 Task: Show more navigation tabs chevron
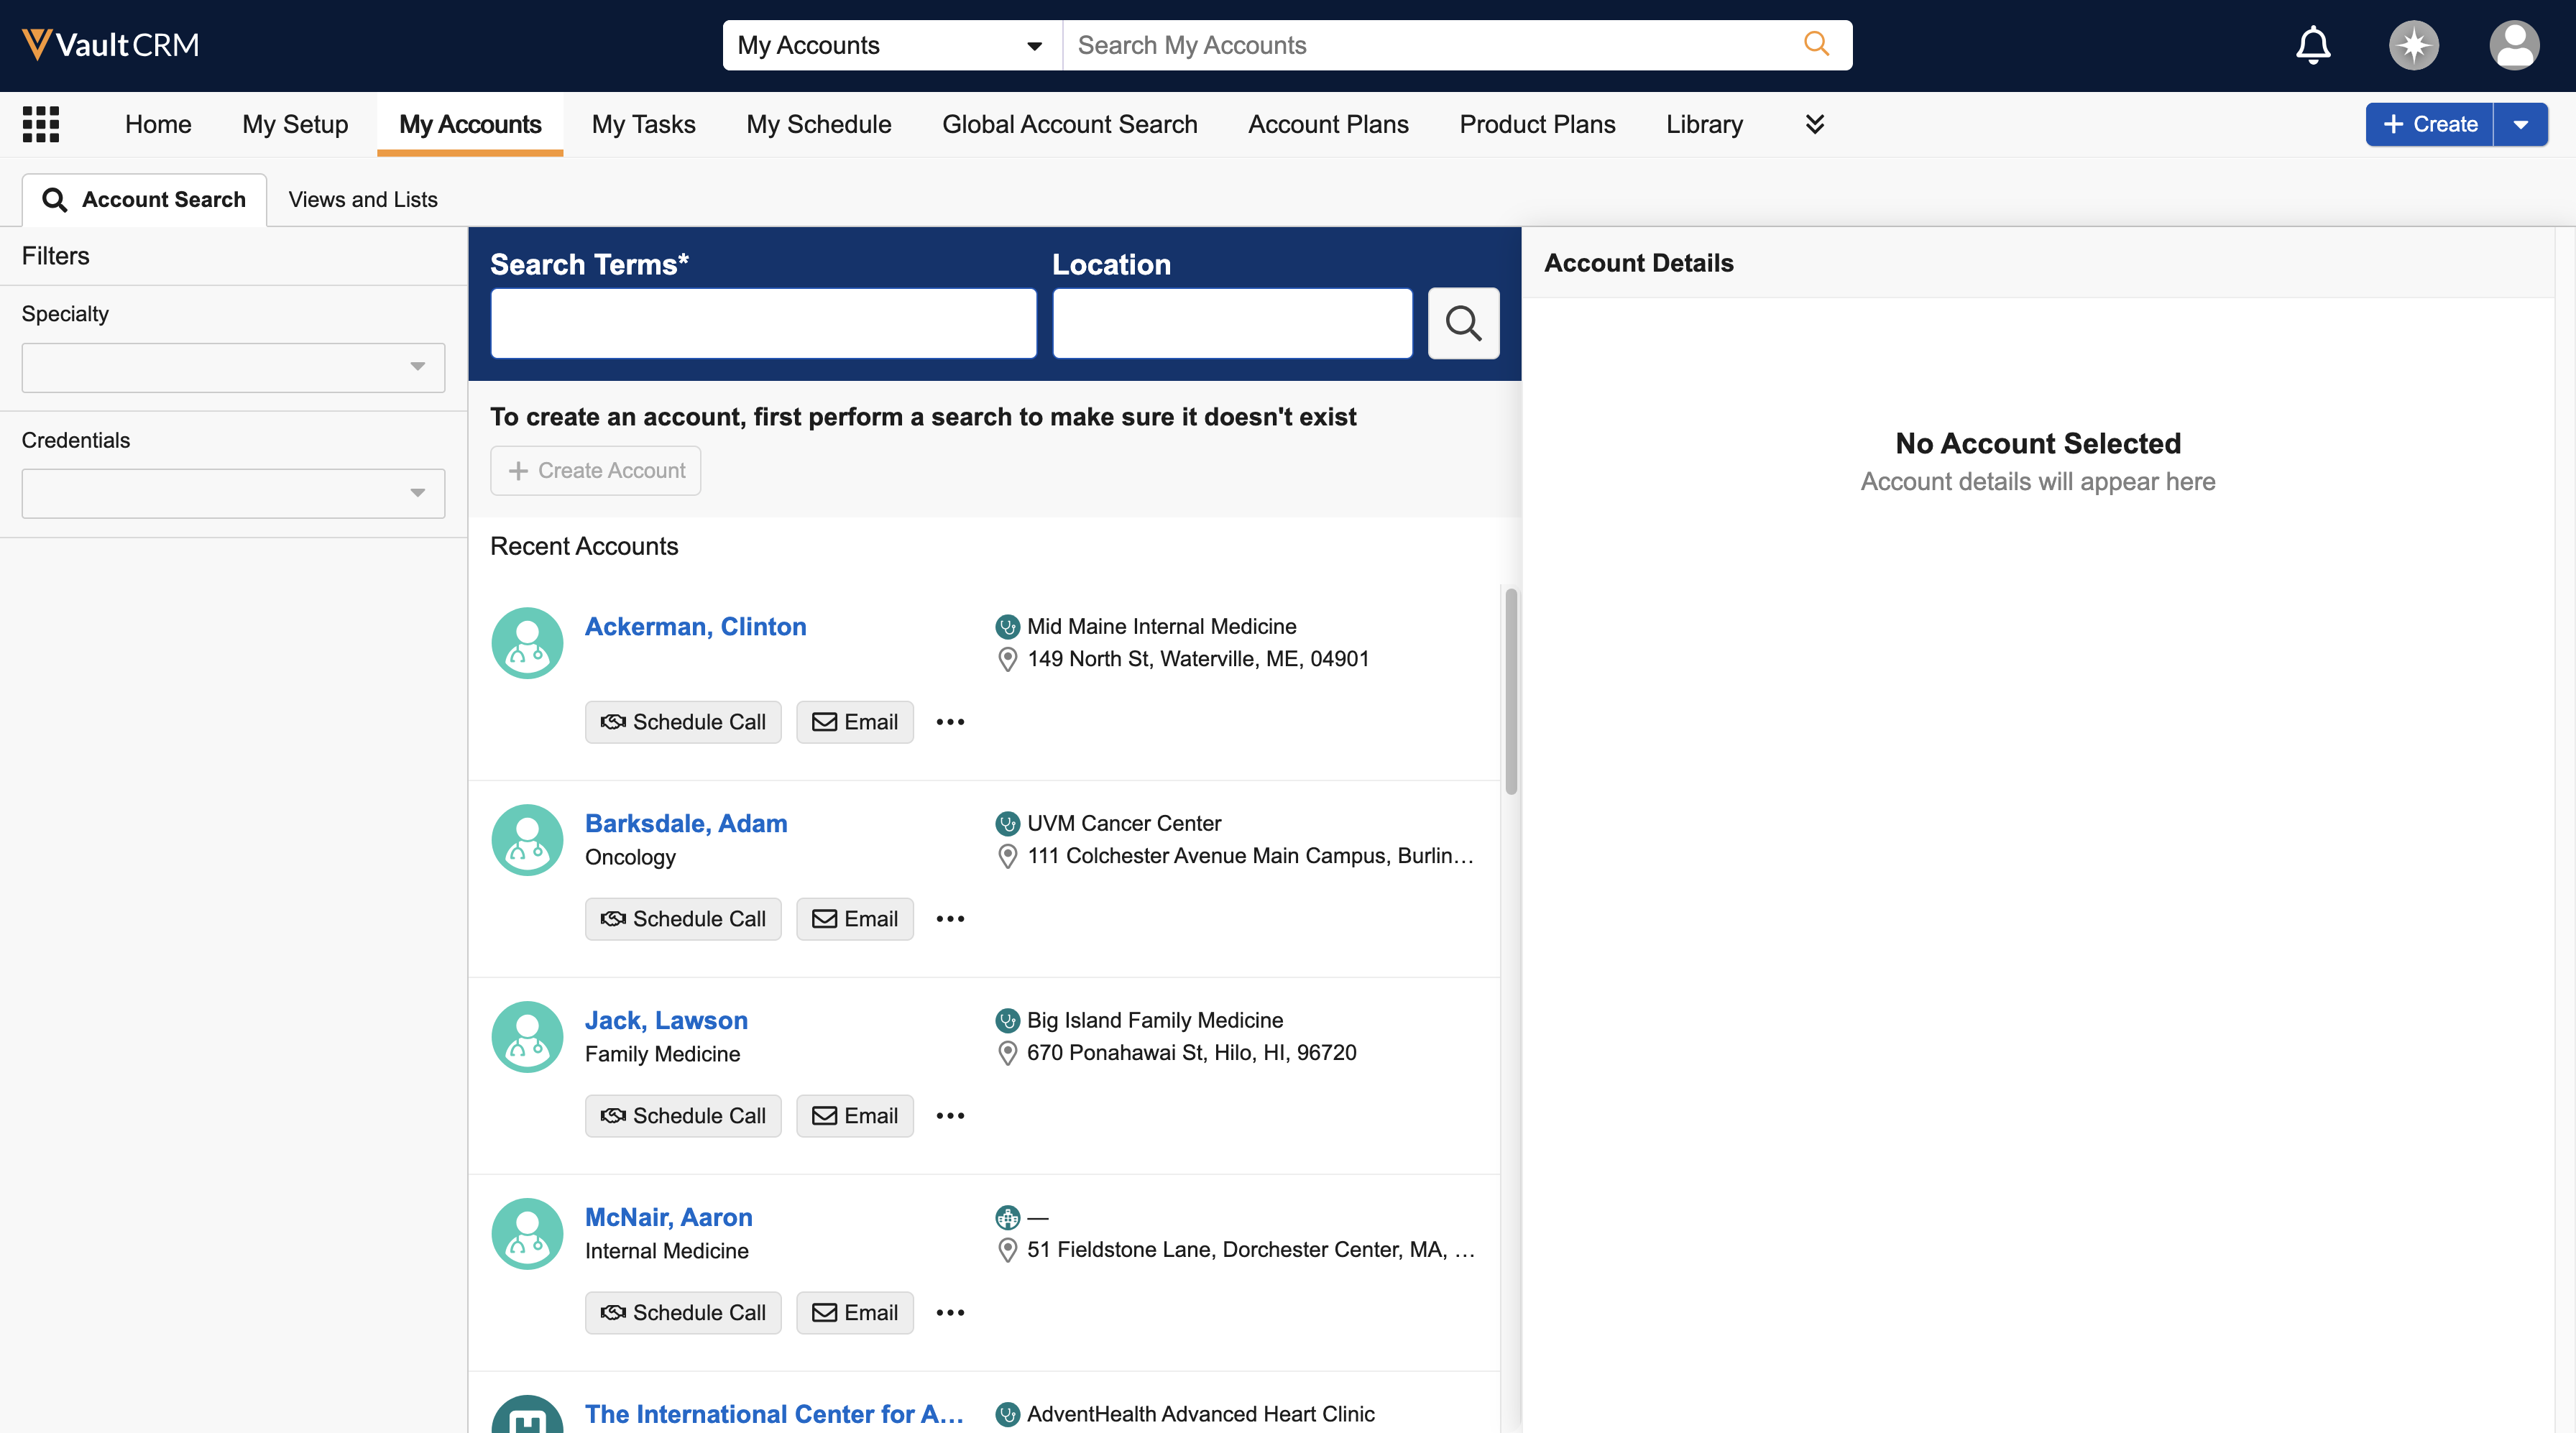pyautogui.click(x=1814, y=124)
